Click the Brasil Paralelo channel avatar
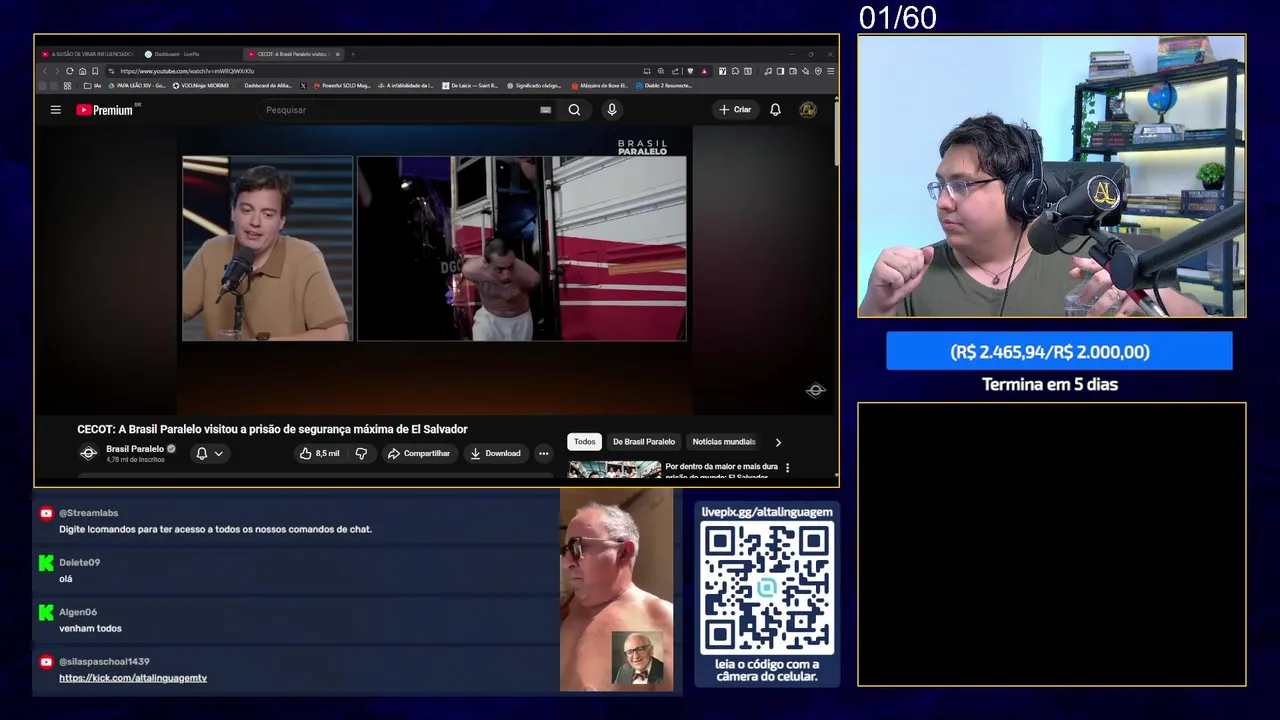 pyautogui.click(x=88, y=453)
